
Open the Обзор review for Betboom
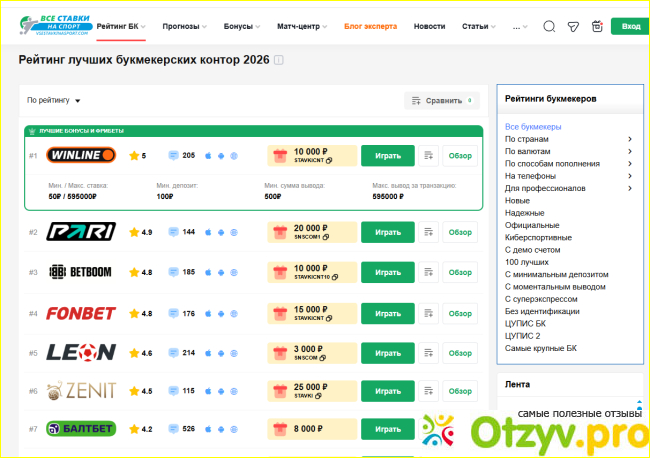[x=460, y=272]
